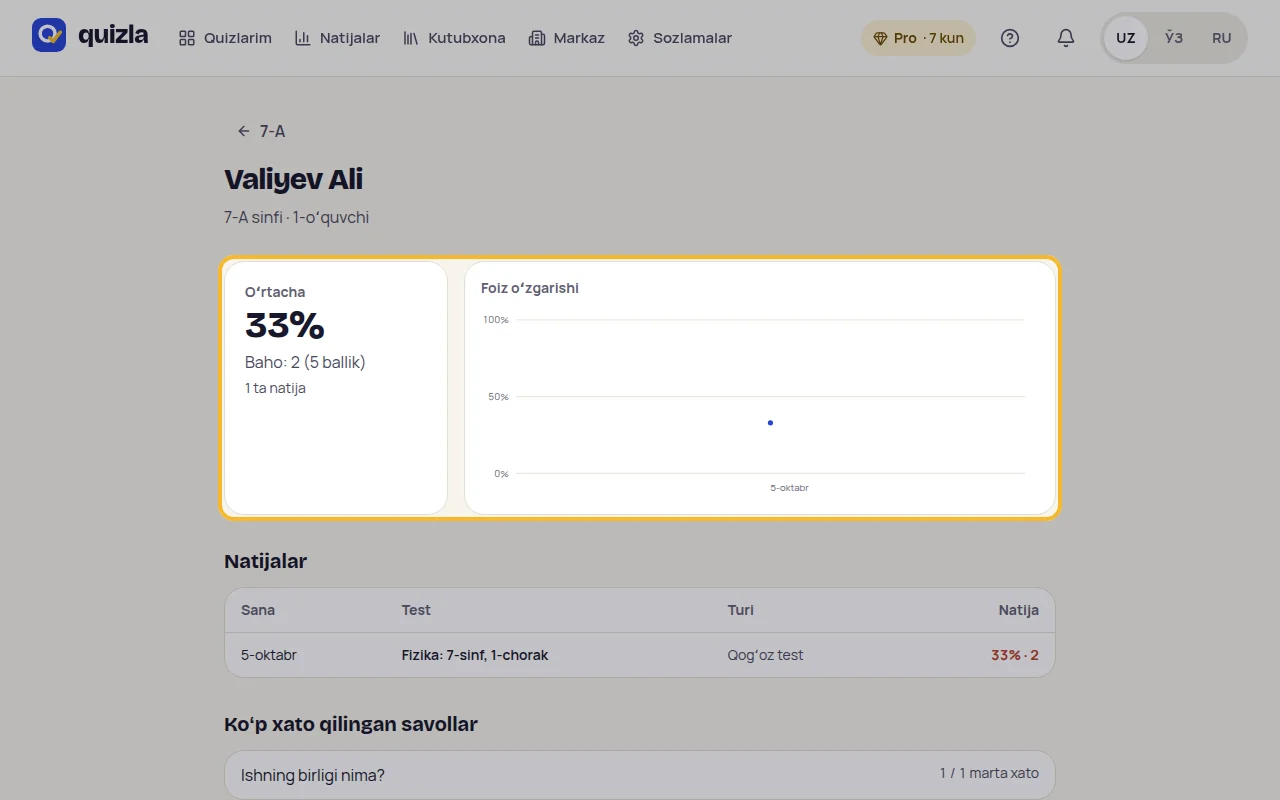Screen dimensions: 1280x800
Task: Switch language to UZ
Action: click(1126, 38)
